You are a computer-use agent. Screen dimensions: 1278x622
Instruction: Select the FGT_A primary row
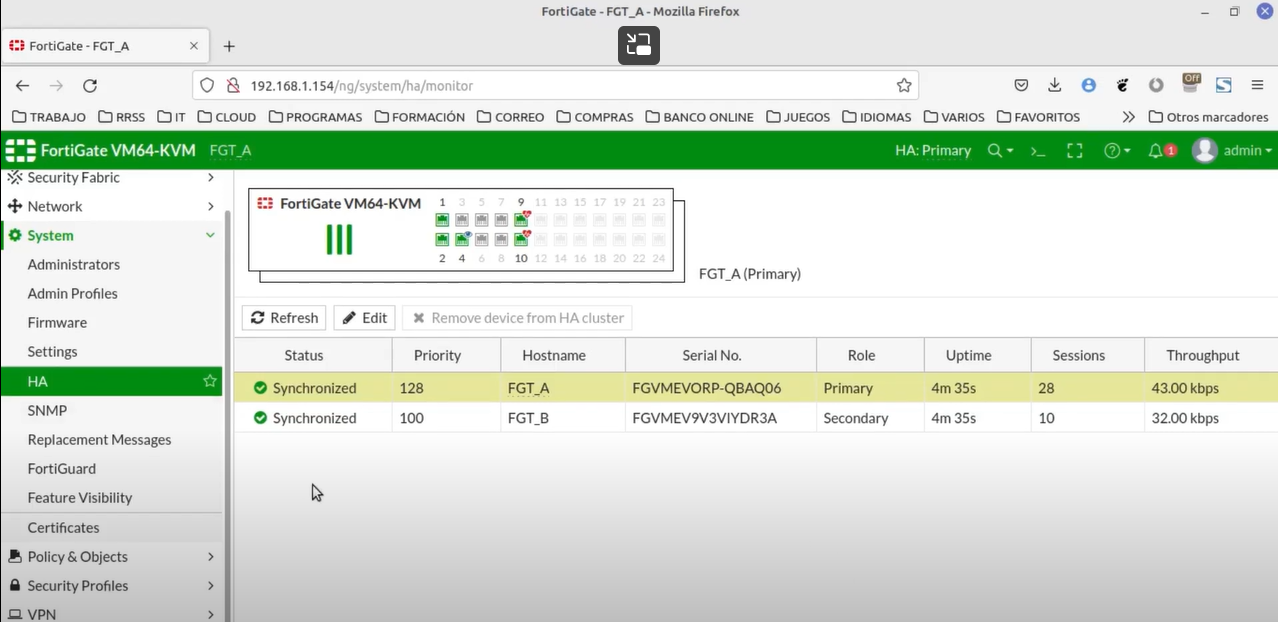coord(756,388)
